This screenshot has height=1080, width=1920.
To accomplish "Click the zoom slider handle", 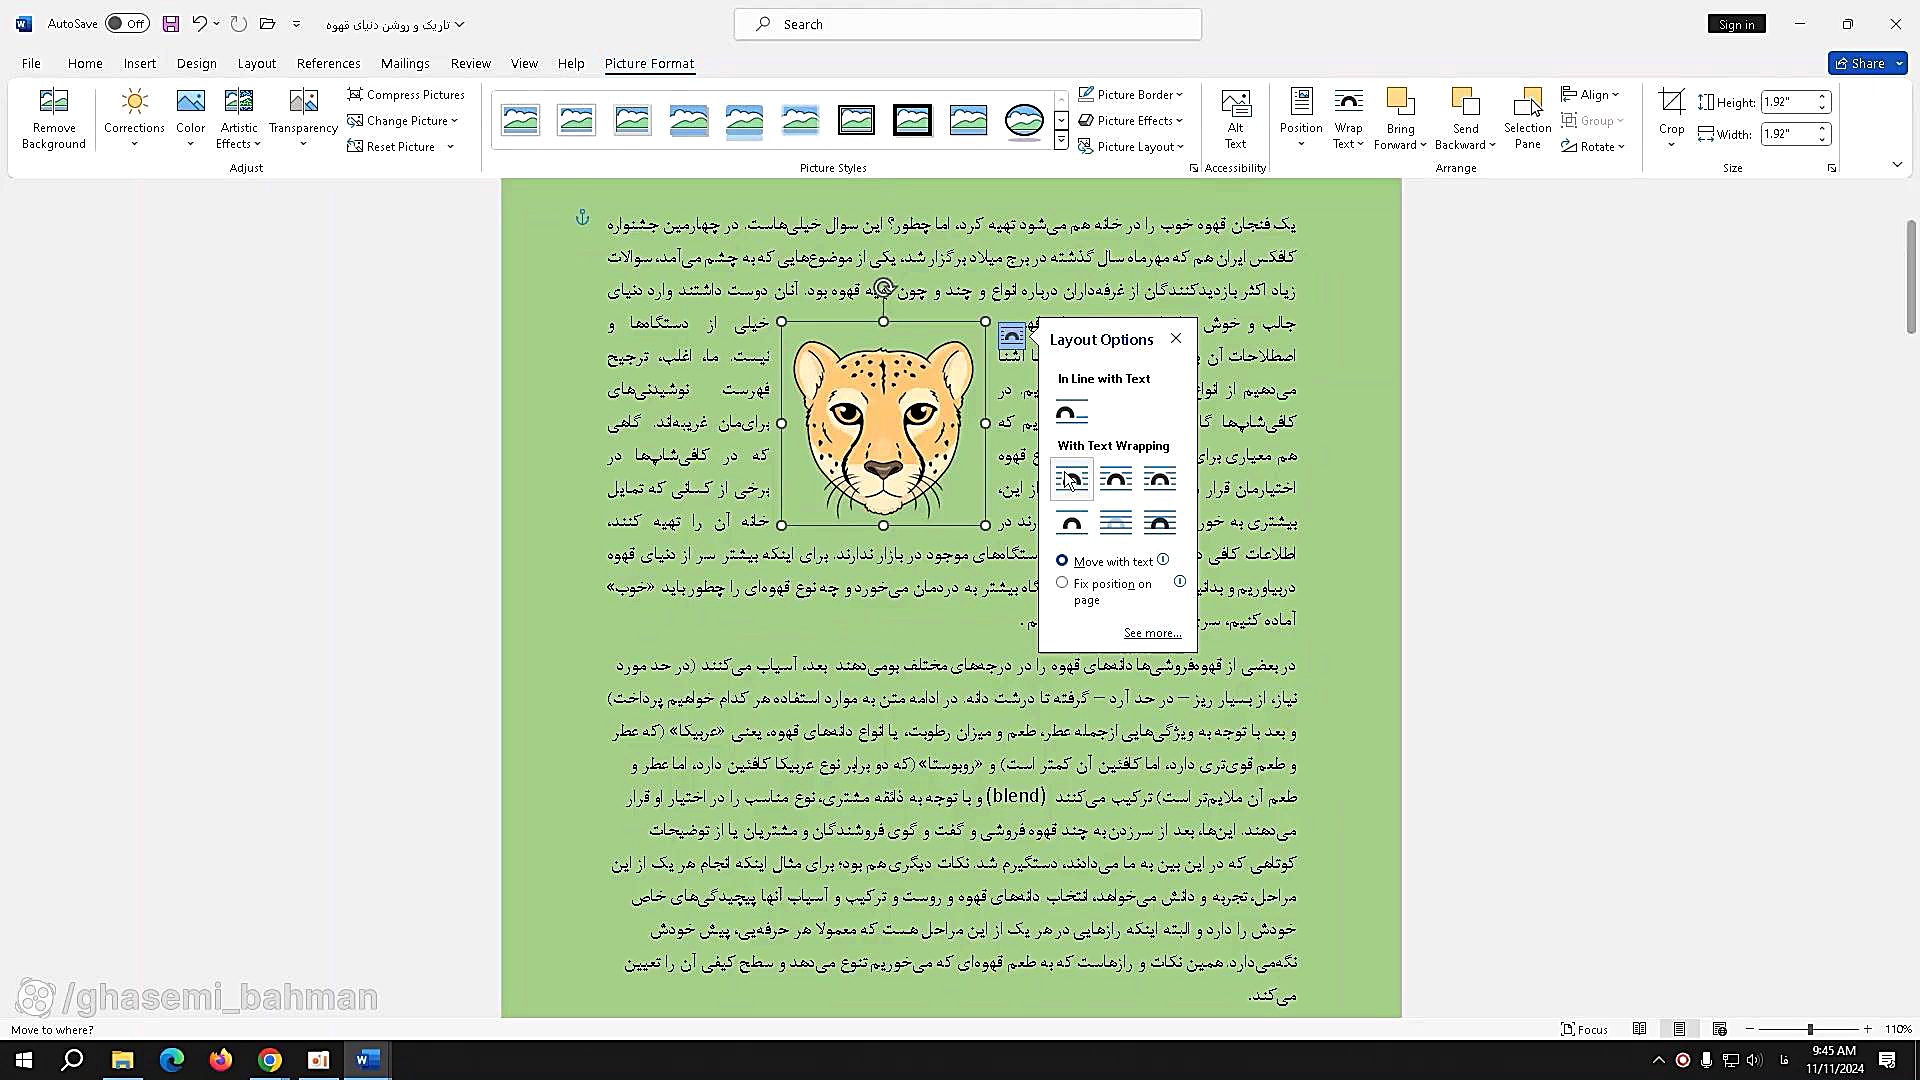I will (1809, 1029).
